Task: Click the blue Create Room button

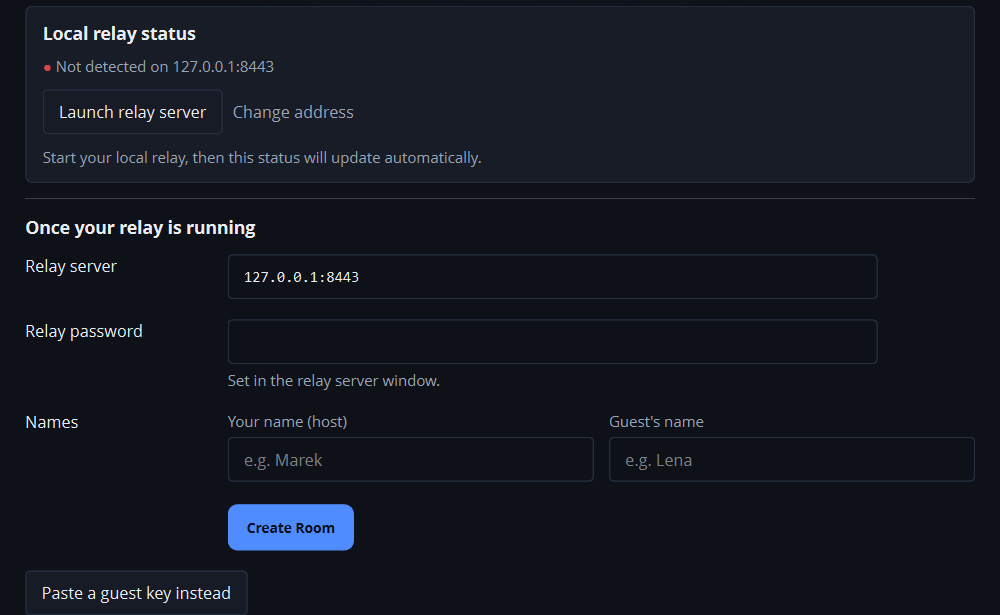Action: tap(291, 528)
